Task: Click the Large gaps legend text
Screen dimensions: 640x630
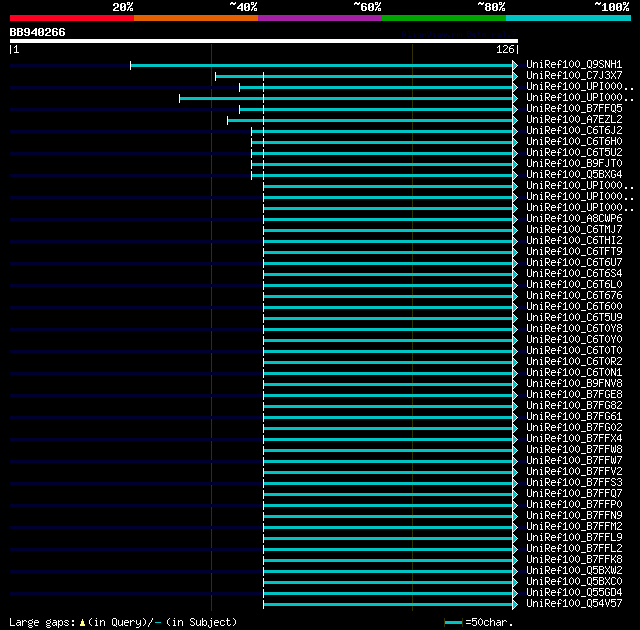Action: pos(123,622)
